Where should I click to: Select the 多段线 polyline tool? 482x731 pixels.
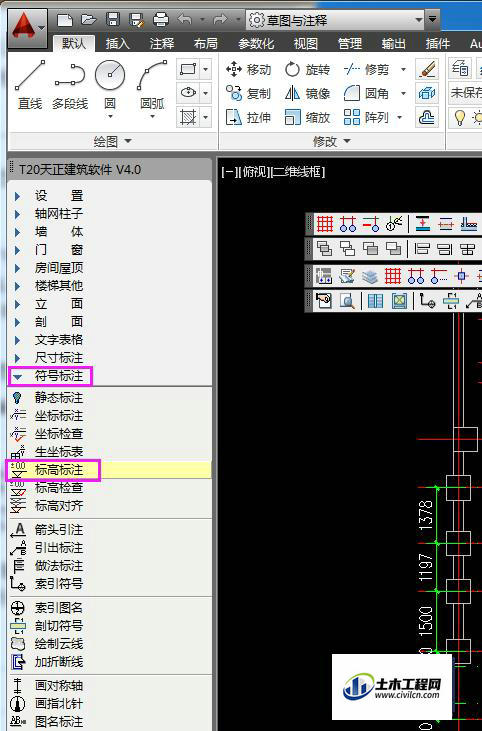point(70,85)
